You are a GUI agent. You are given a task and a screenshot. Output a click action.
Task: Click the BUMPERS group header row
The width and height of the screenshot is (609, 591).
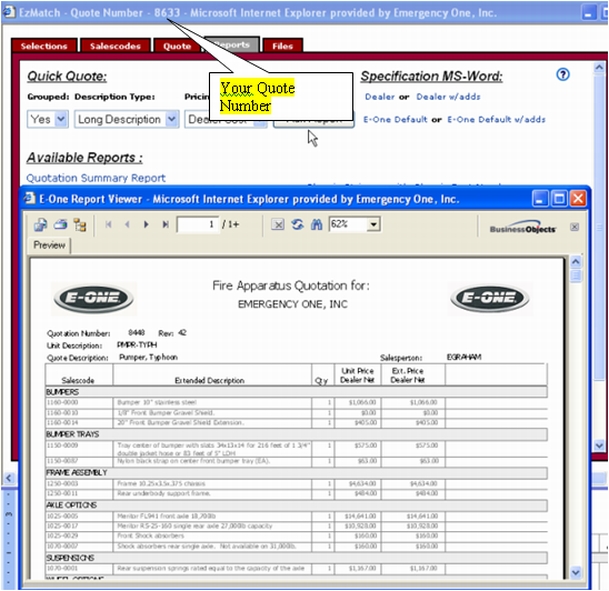click(296, 392)
